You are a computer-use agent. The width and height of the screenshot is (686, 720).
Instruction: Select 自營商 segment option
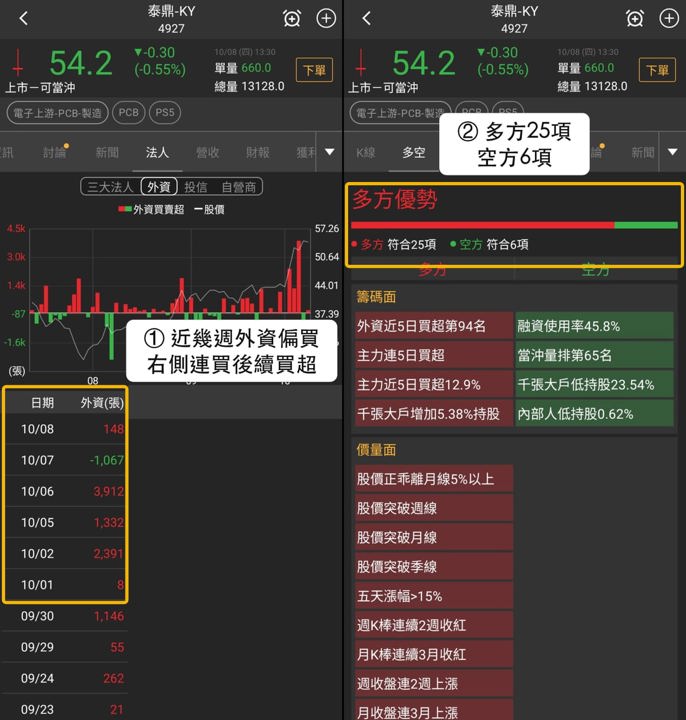[238, 187]
